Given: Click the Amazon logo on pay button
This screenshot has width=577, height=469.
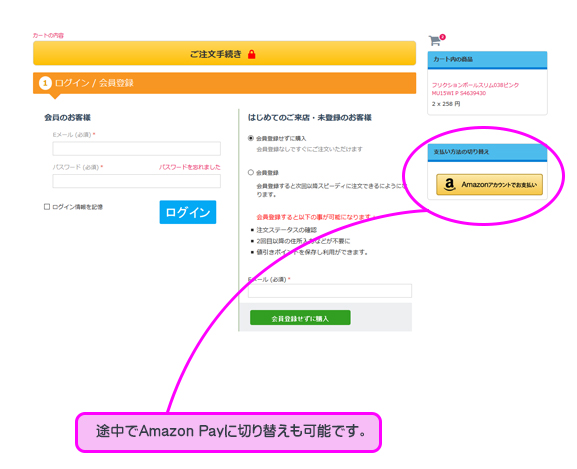Looking at the screenshot, I should [x=449, y=185].
